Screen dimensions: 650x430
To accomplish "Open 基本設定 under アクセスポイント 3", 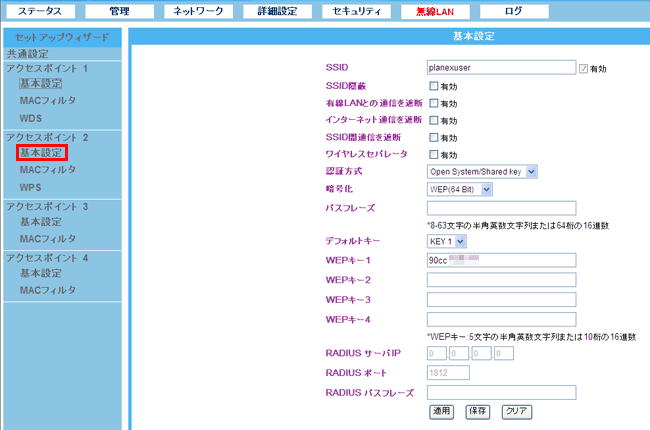I will 41,222.
